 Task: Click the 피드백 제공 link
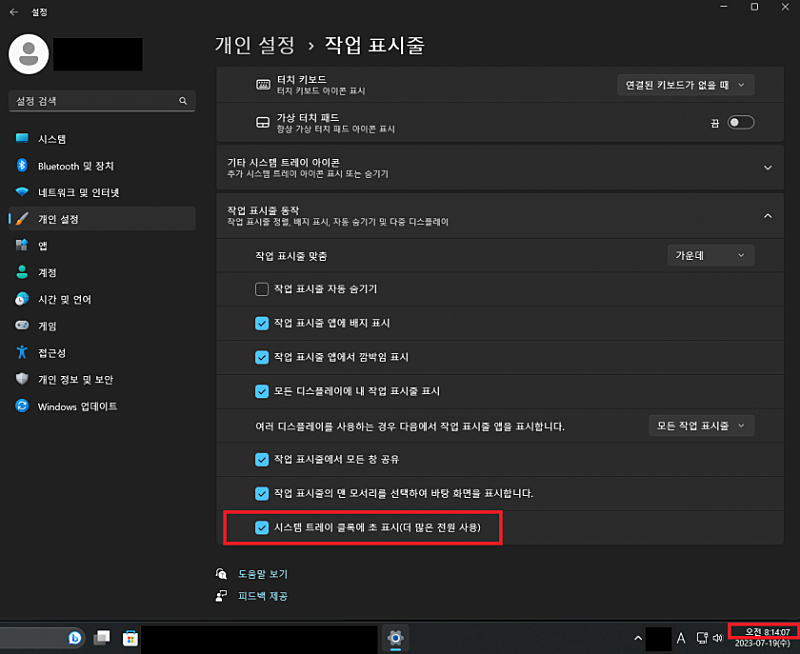point(263,596)
